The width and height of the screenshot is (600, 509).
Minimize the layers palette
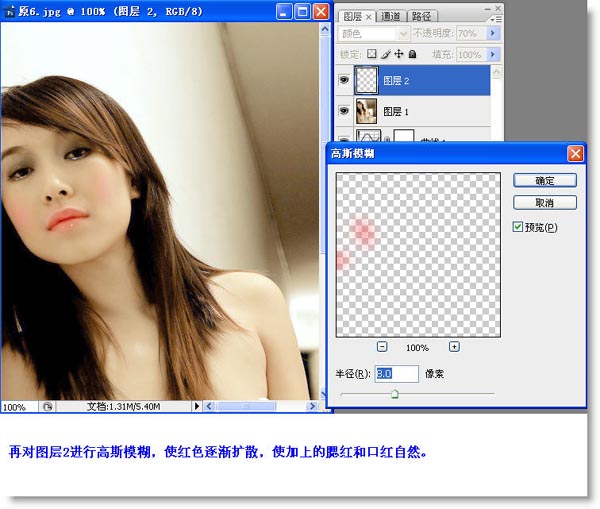pyautogui.click(x=487, y=8)
